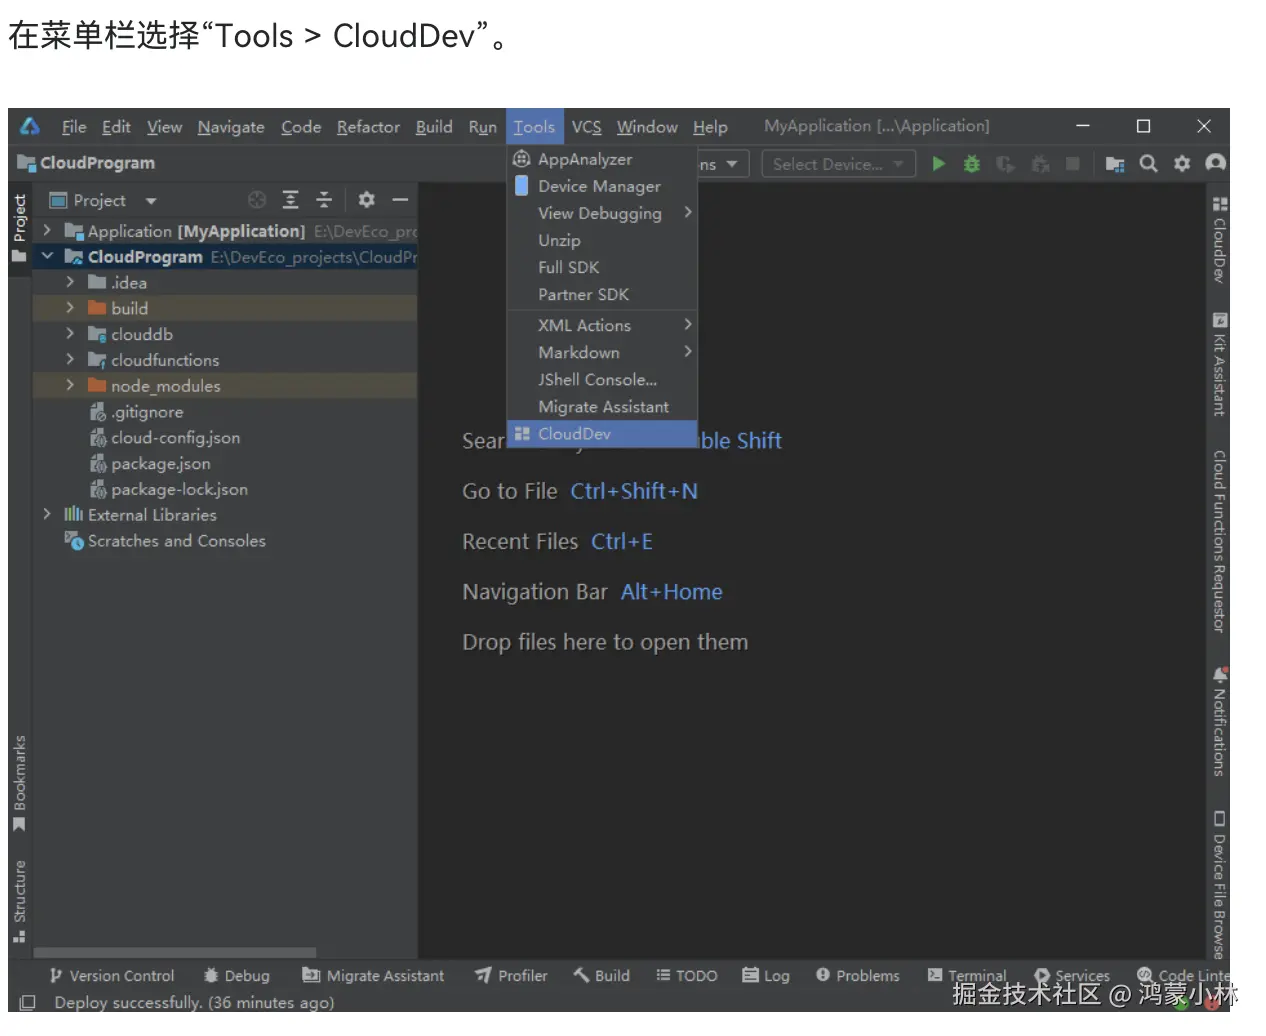Select the cloud-config.json file

pyautogui.click(x=165, y=437)
